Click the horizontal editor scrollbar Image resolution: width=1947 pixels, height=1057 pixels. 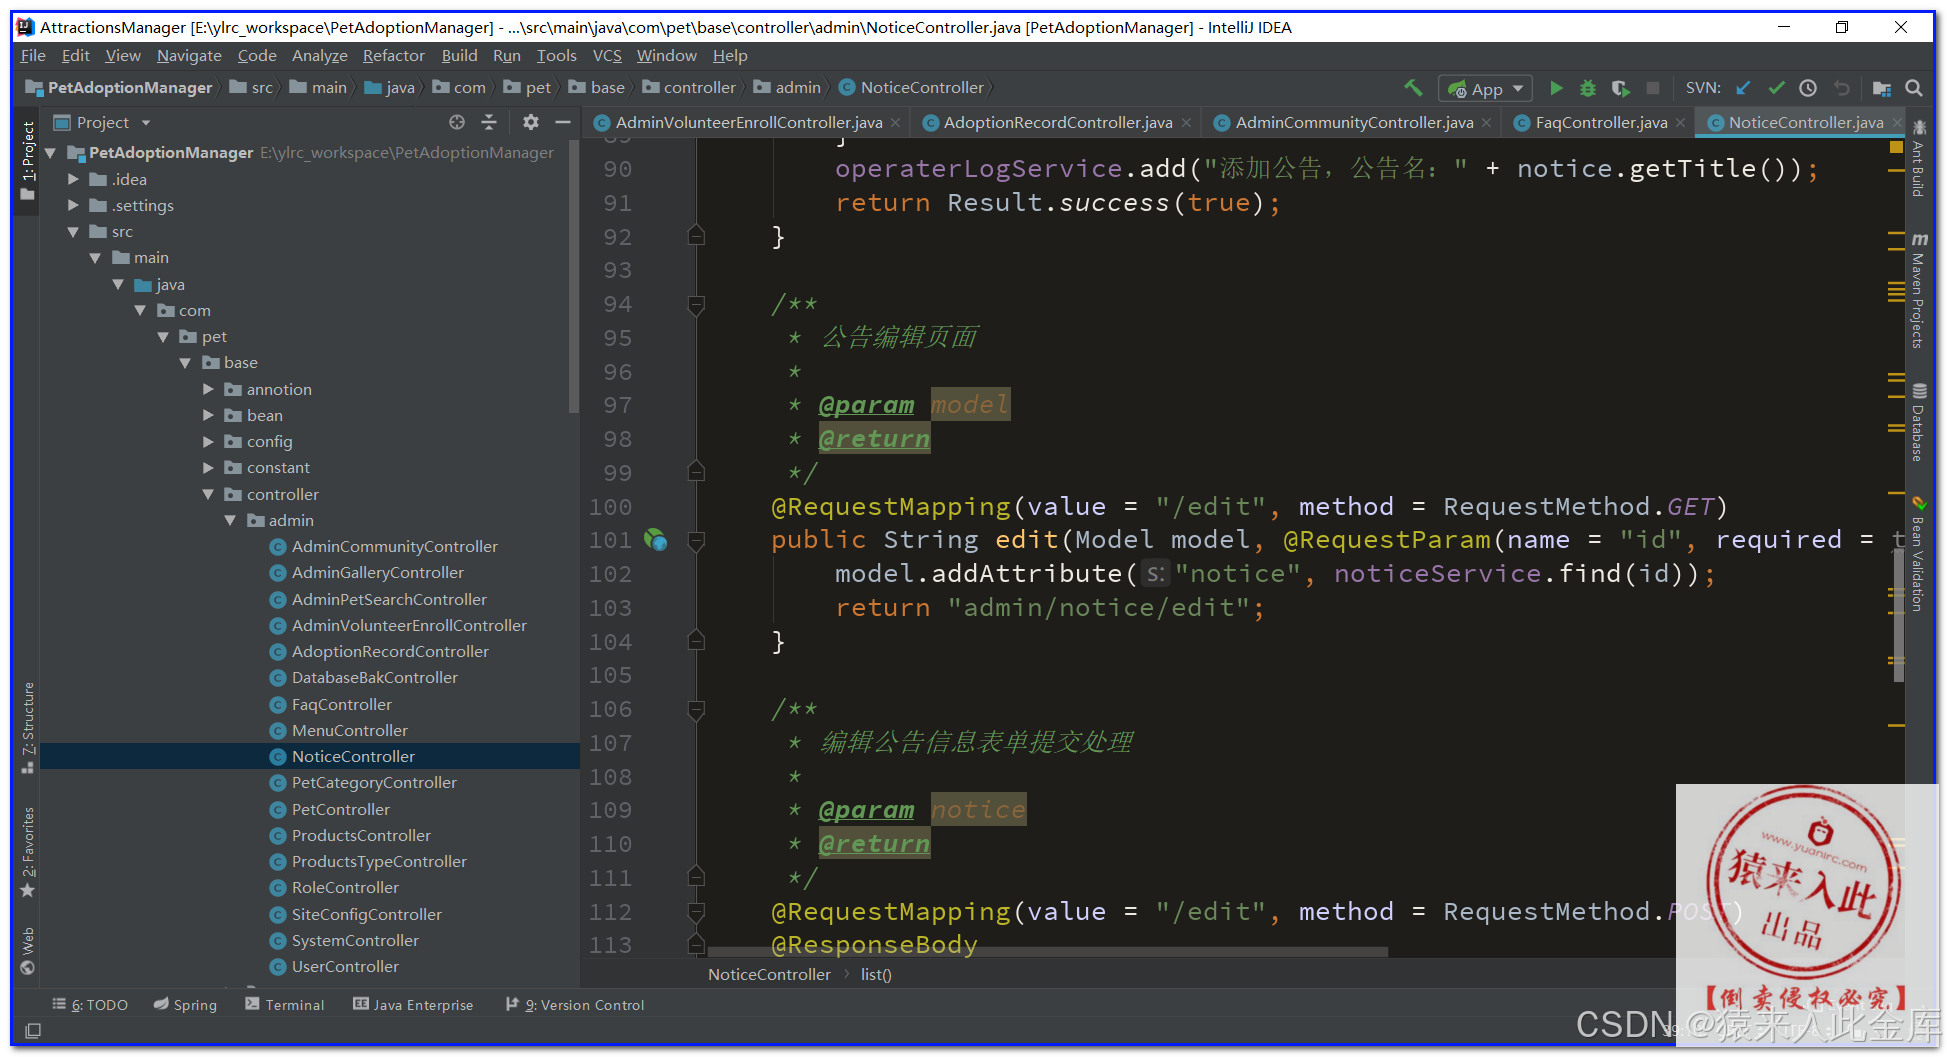coord(1047,952)
